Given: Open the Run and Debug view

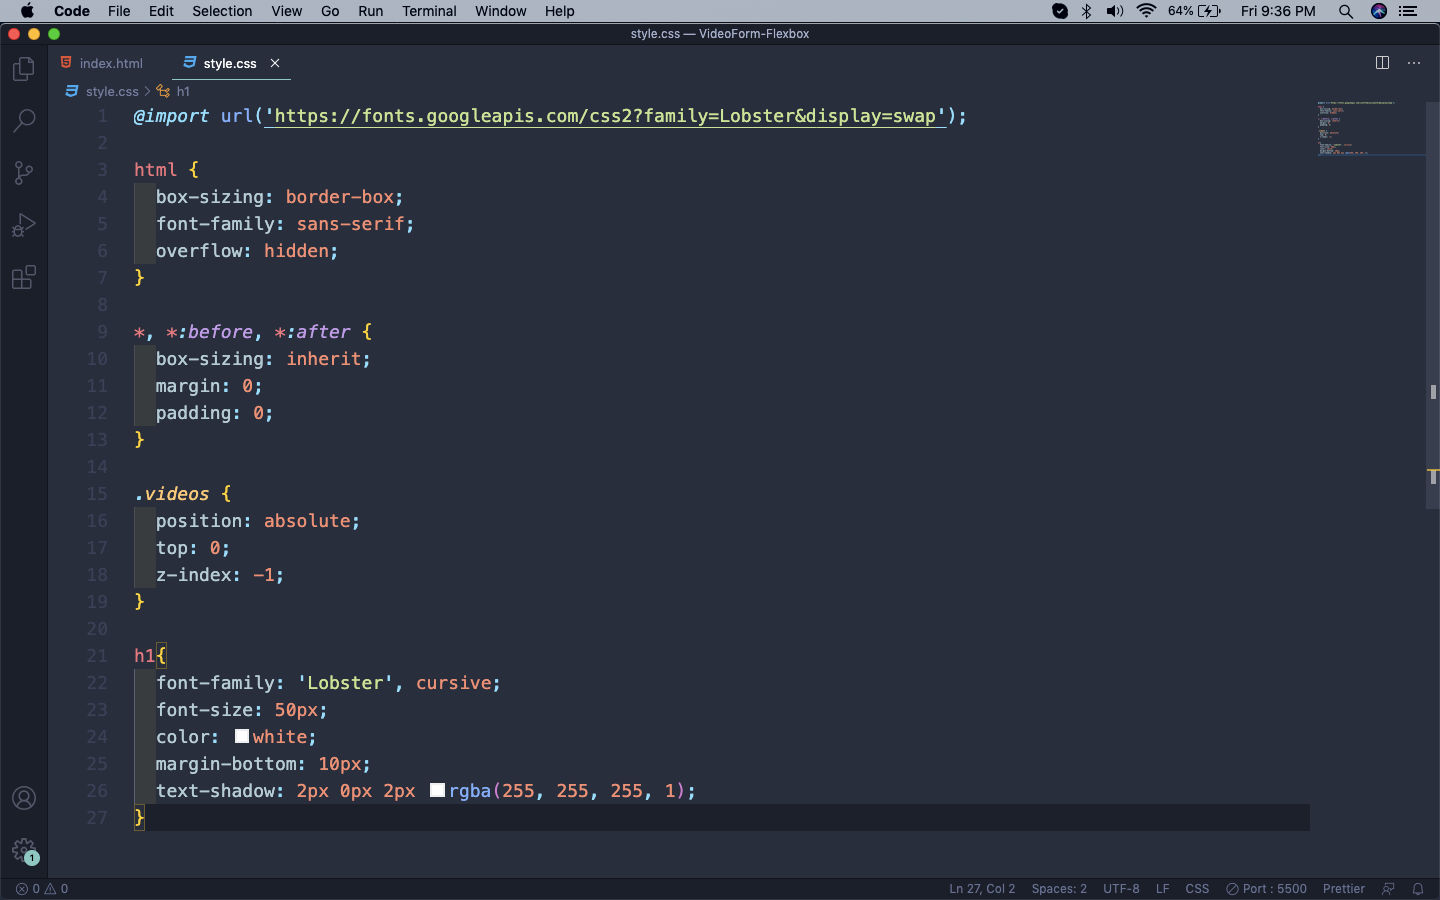Looking at the screenshot, I should [x=24, y=225].
